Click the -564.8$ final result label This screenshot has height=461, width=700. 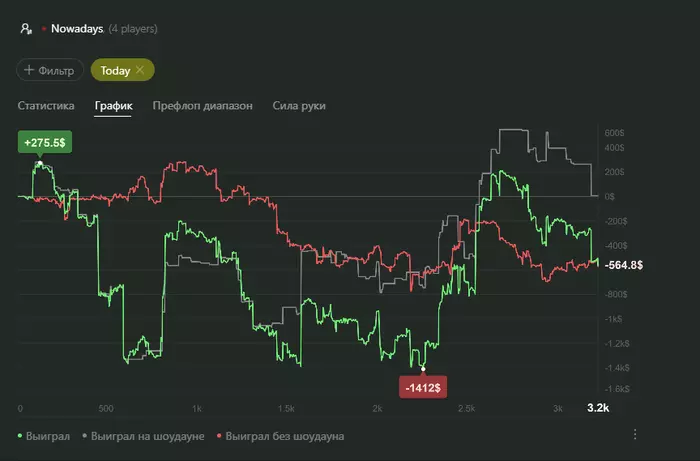coord(623,265)
